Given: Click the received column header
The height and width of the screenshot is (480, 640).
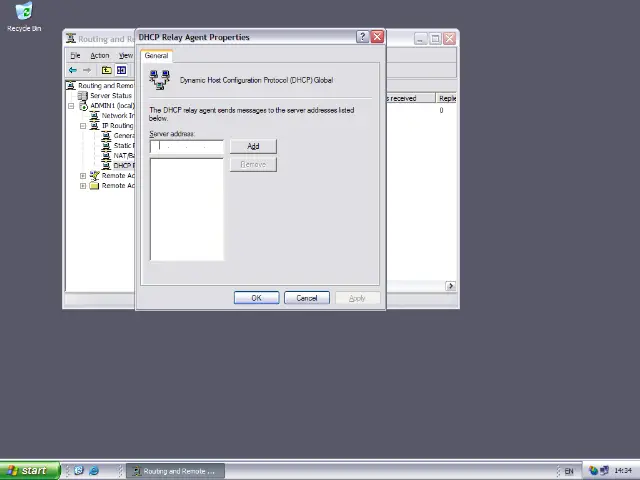Looking at the screenshot, I should point(411,98).
